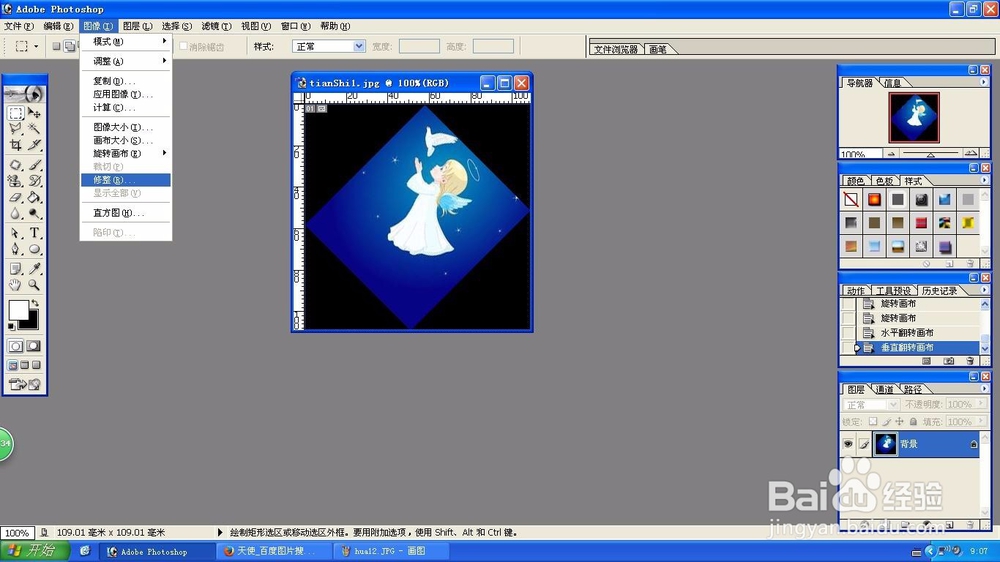Open the Styles panel flyout menu arrow

[x=983, y=180]
